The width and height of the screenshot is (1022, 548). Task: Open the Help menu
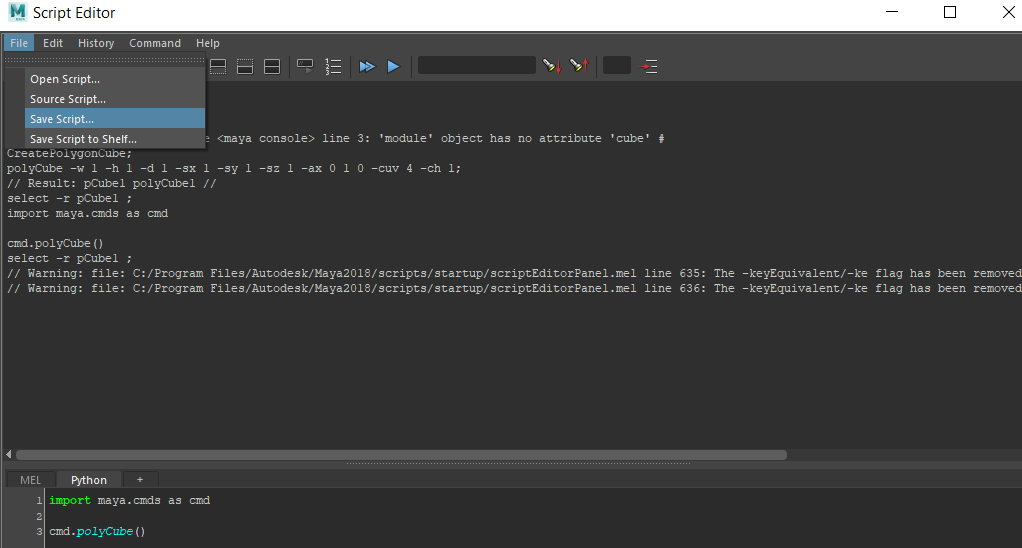pos(208,43)
